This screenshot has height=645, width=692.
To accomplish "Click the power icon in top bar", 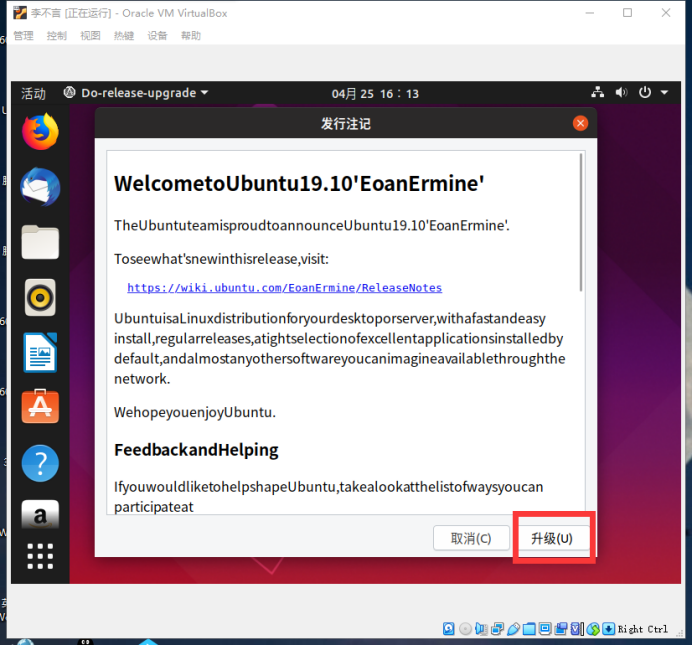I will point(645,93).
